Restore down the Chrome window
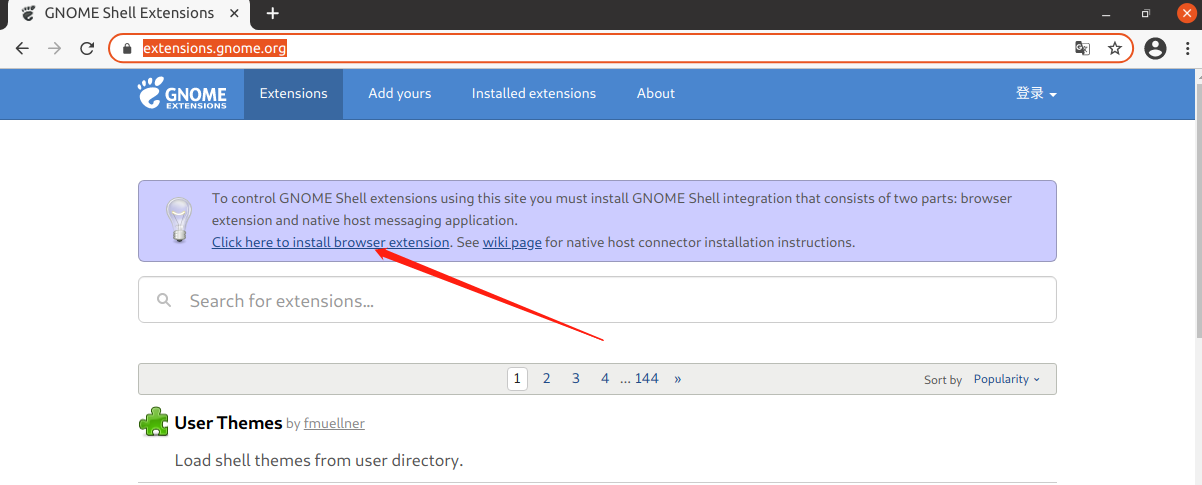The height and width of the screenshot is (485, 1202). (1146, 13)
